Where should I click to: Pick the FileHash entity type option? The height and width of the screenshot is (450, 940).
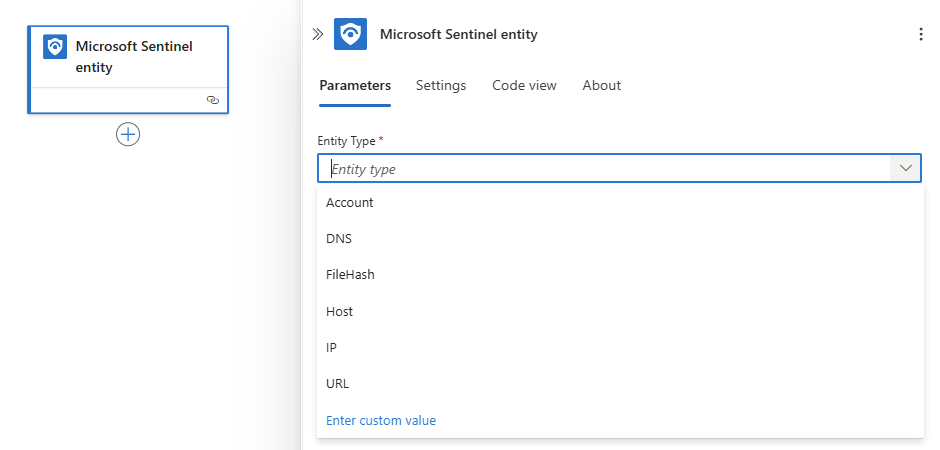[350, 275]
